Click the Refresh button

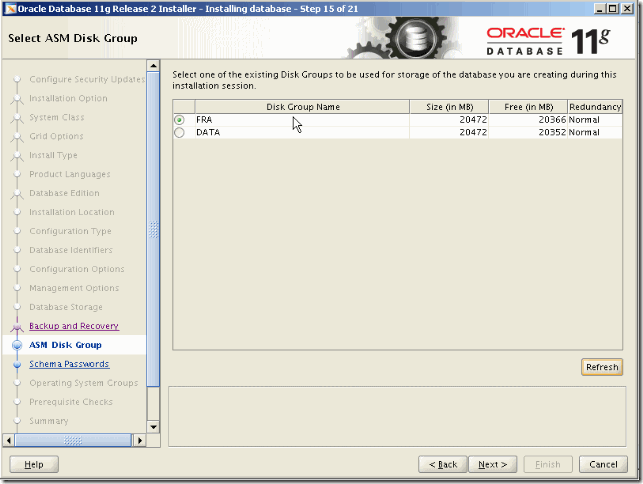tap(602, 367)
